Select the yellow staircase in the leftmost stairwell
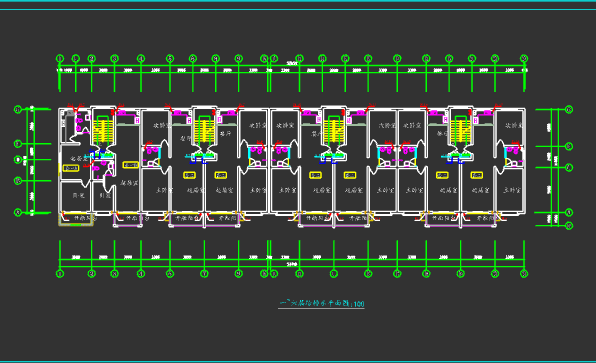The height and width of the screenshot is (363, 596). coord(103,132)
